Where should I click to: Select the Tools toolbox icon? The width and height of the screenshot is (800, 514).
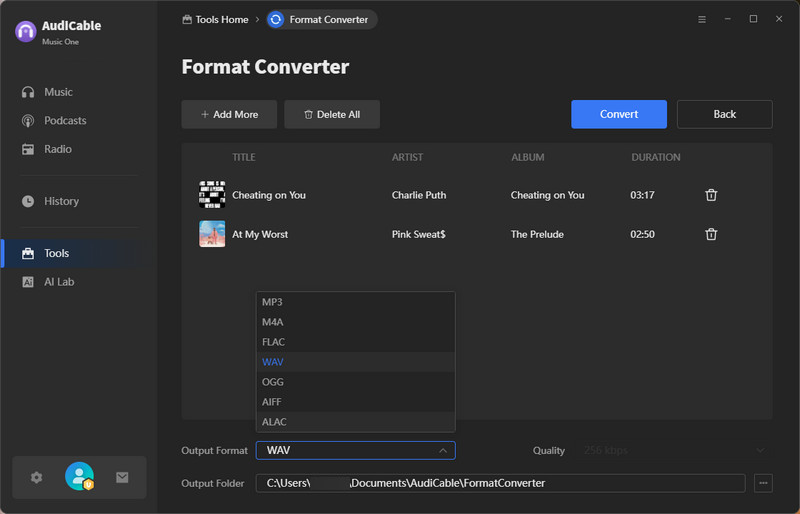28,253
